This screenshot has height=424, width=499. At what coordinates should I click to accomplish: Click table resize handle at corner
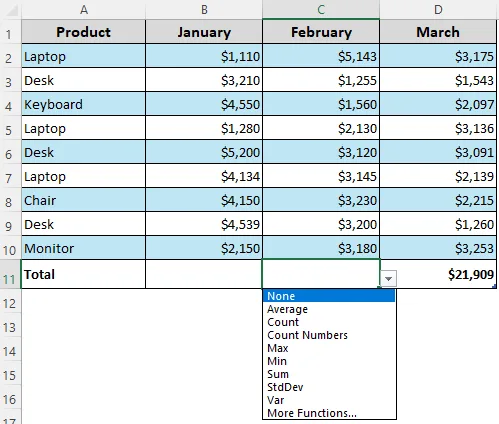click(x=494, y=286)
